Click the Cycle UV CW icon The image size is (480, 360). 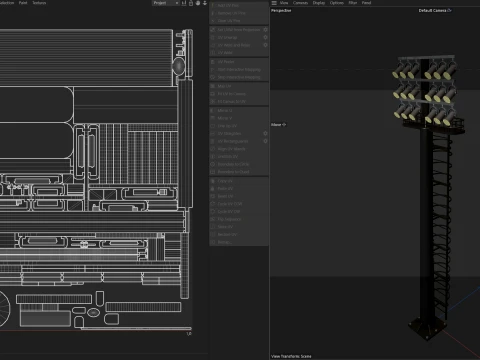[x=213, y=211]
